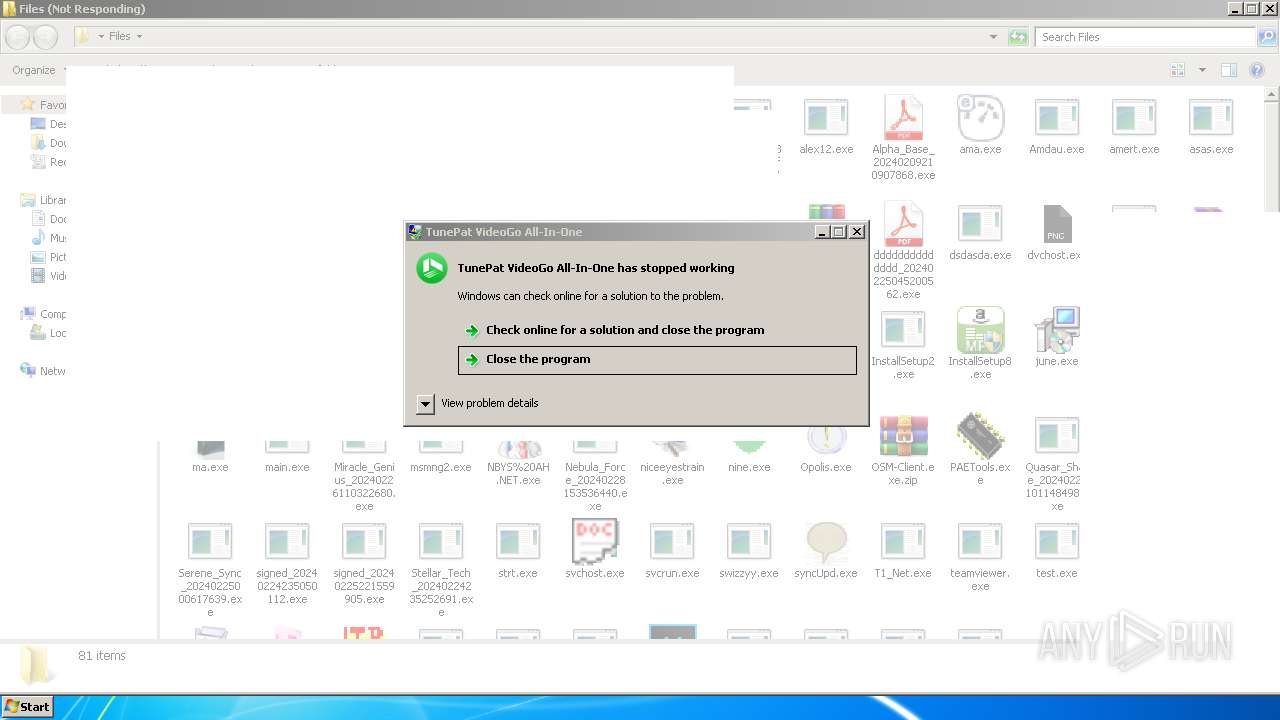This screenshot has width=1280, height=720.
Task: Toggle the preview pane button
Action: click(x=1229, y=70)
